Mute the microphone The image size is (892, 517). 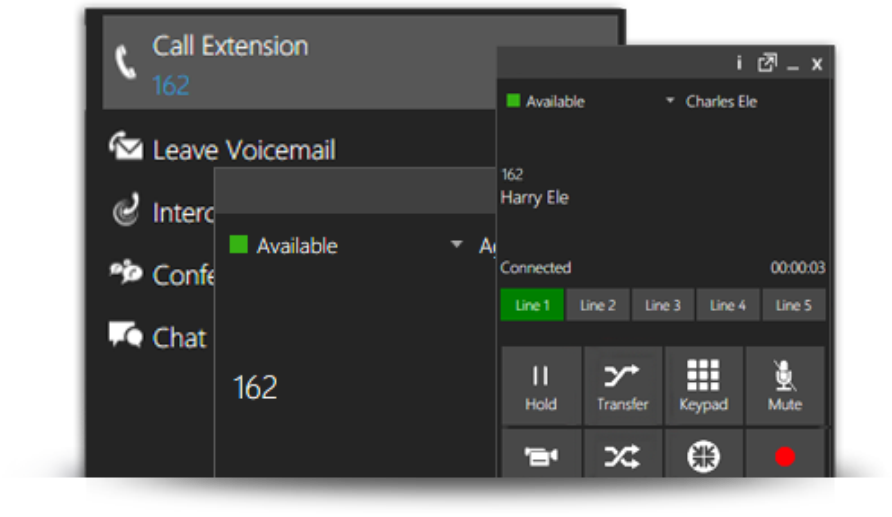785,387
